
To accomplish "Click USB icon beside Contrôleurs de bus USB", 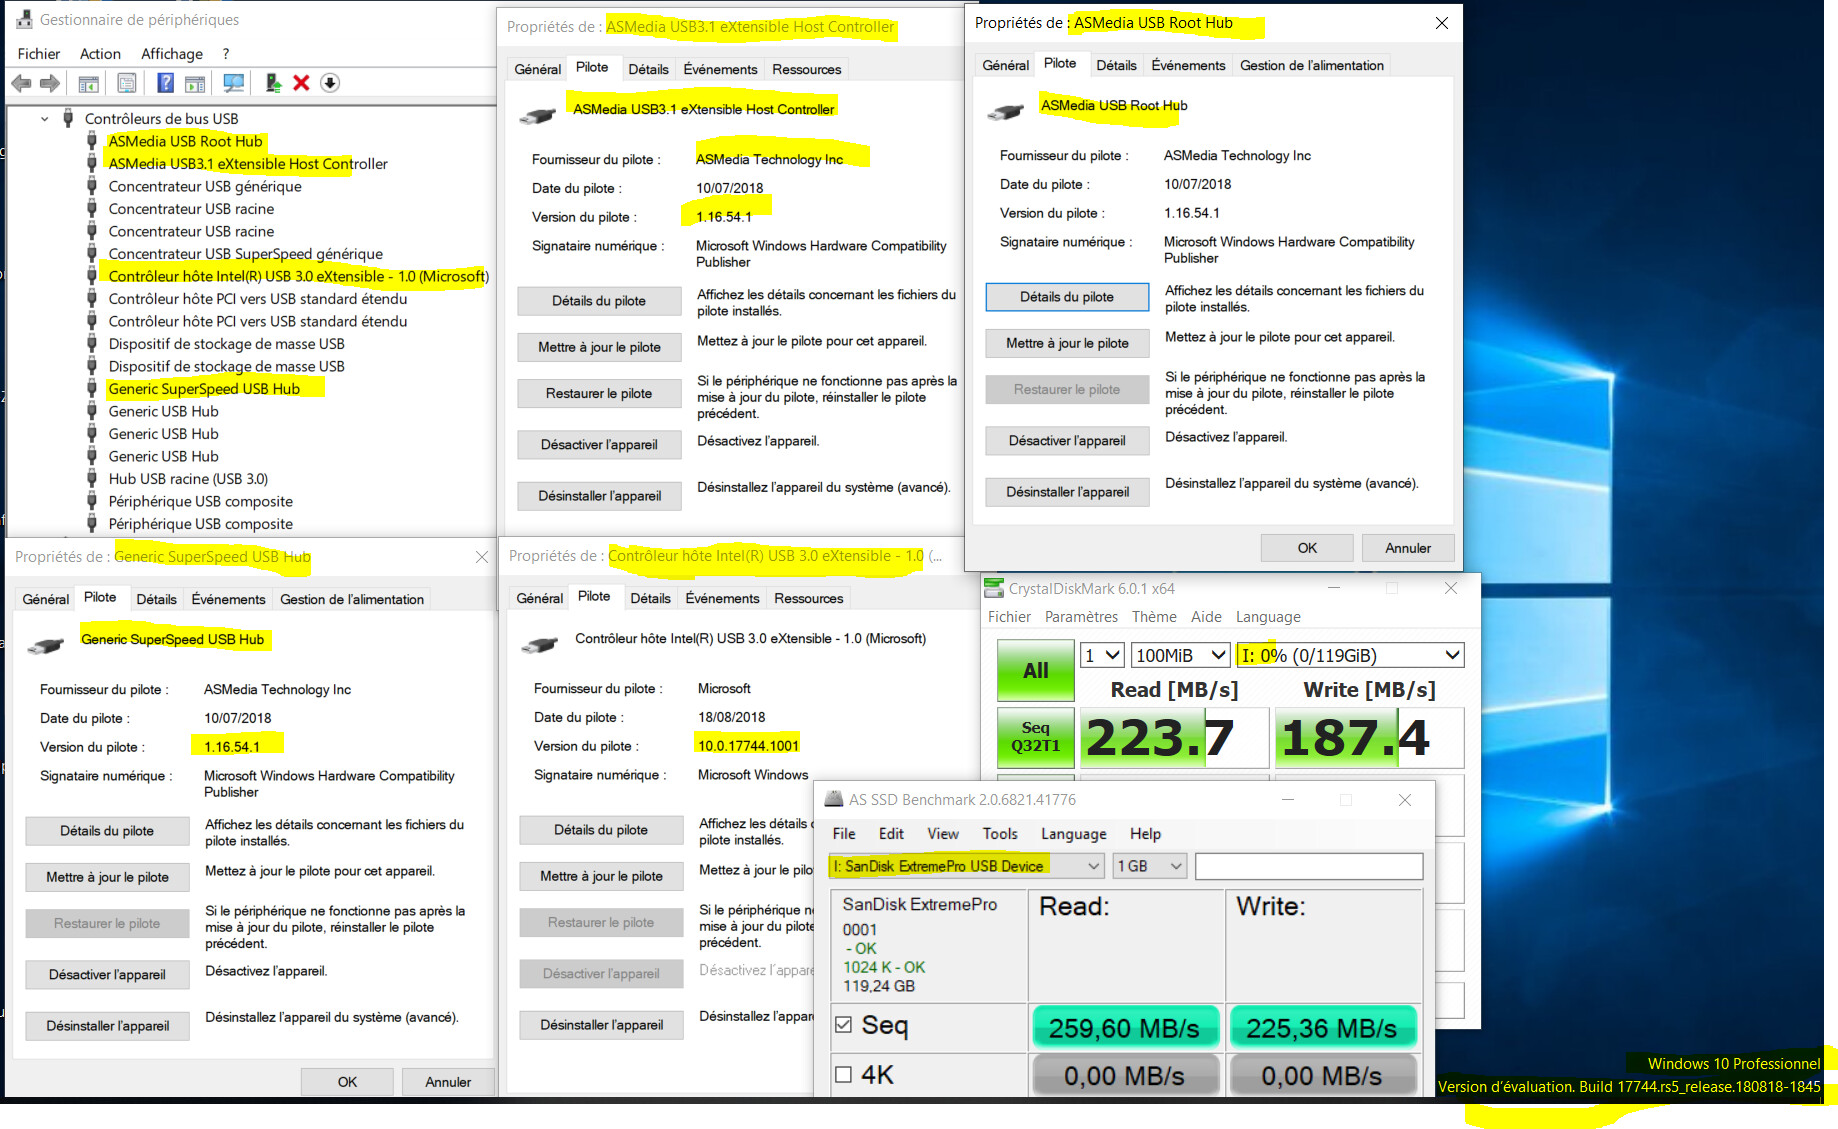I will pyautogui.click(x=68, y=118).
